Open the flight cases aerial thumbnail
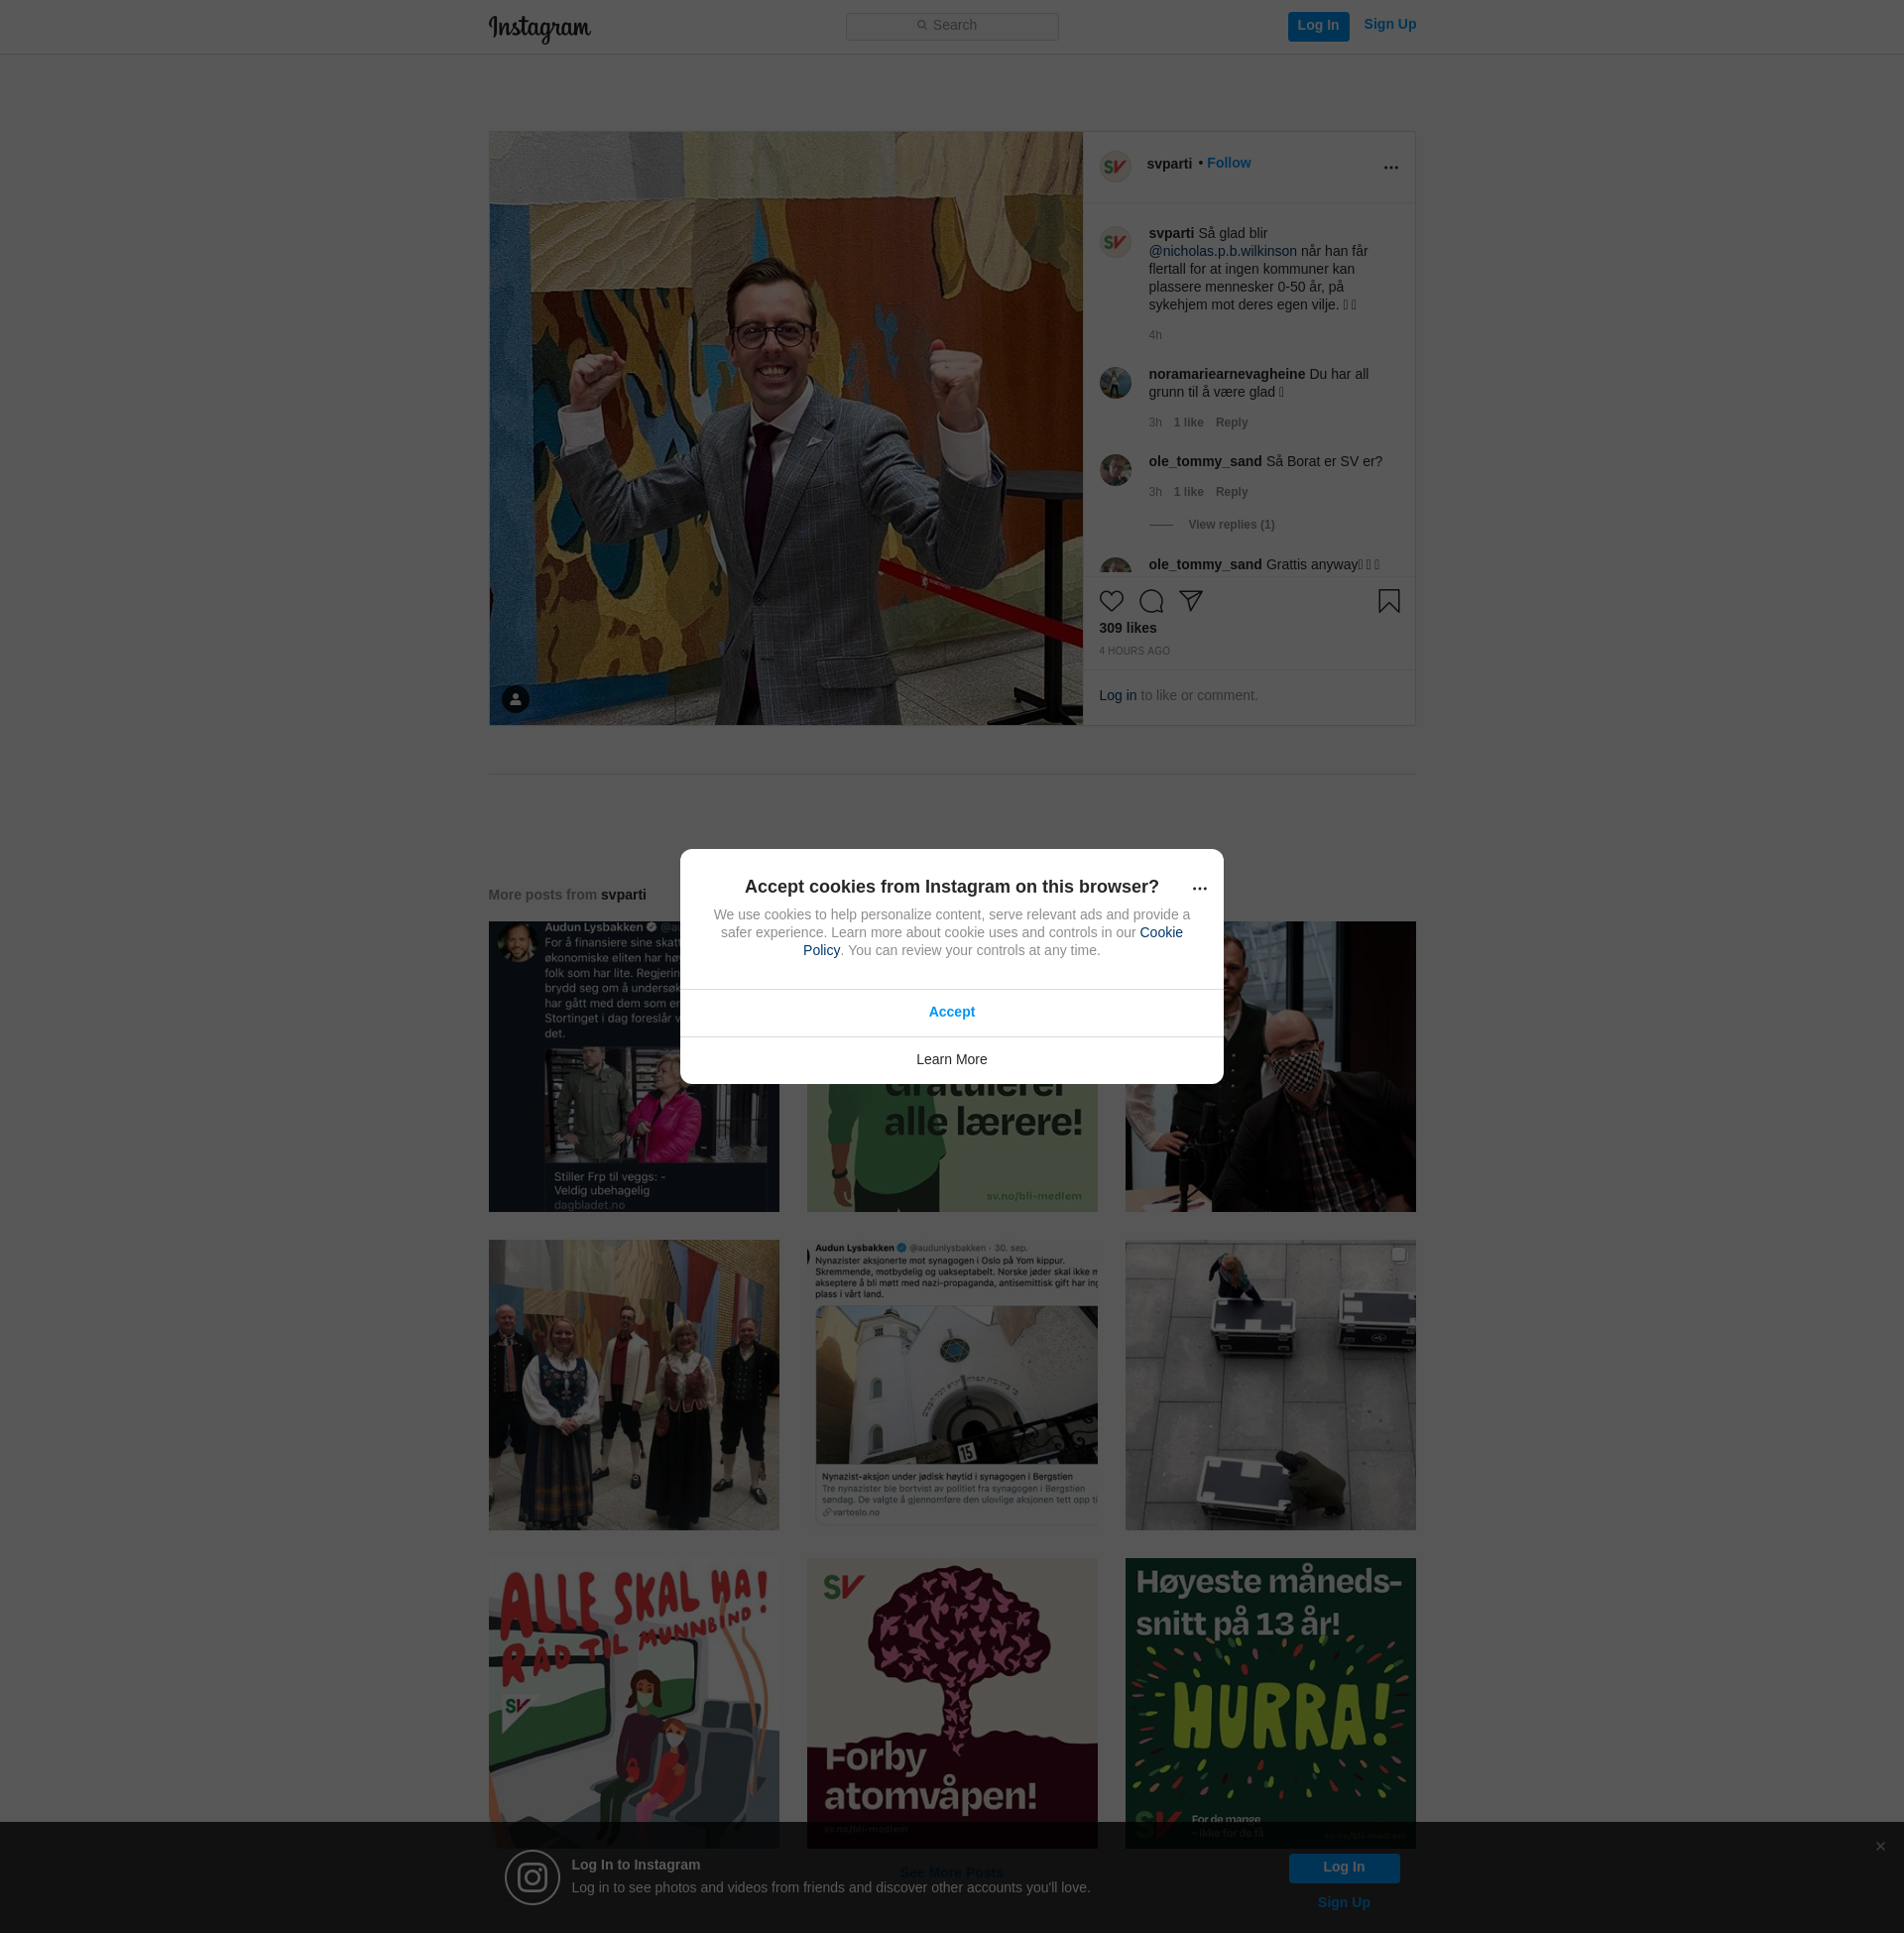The image size is (1904, 1933). tap(1270, 1385)
